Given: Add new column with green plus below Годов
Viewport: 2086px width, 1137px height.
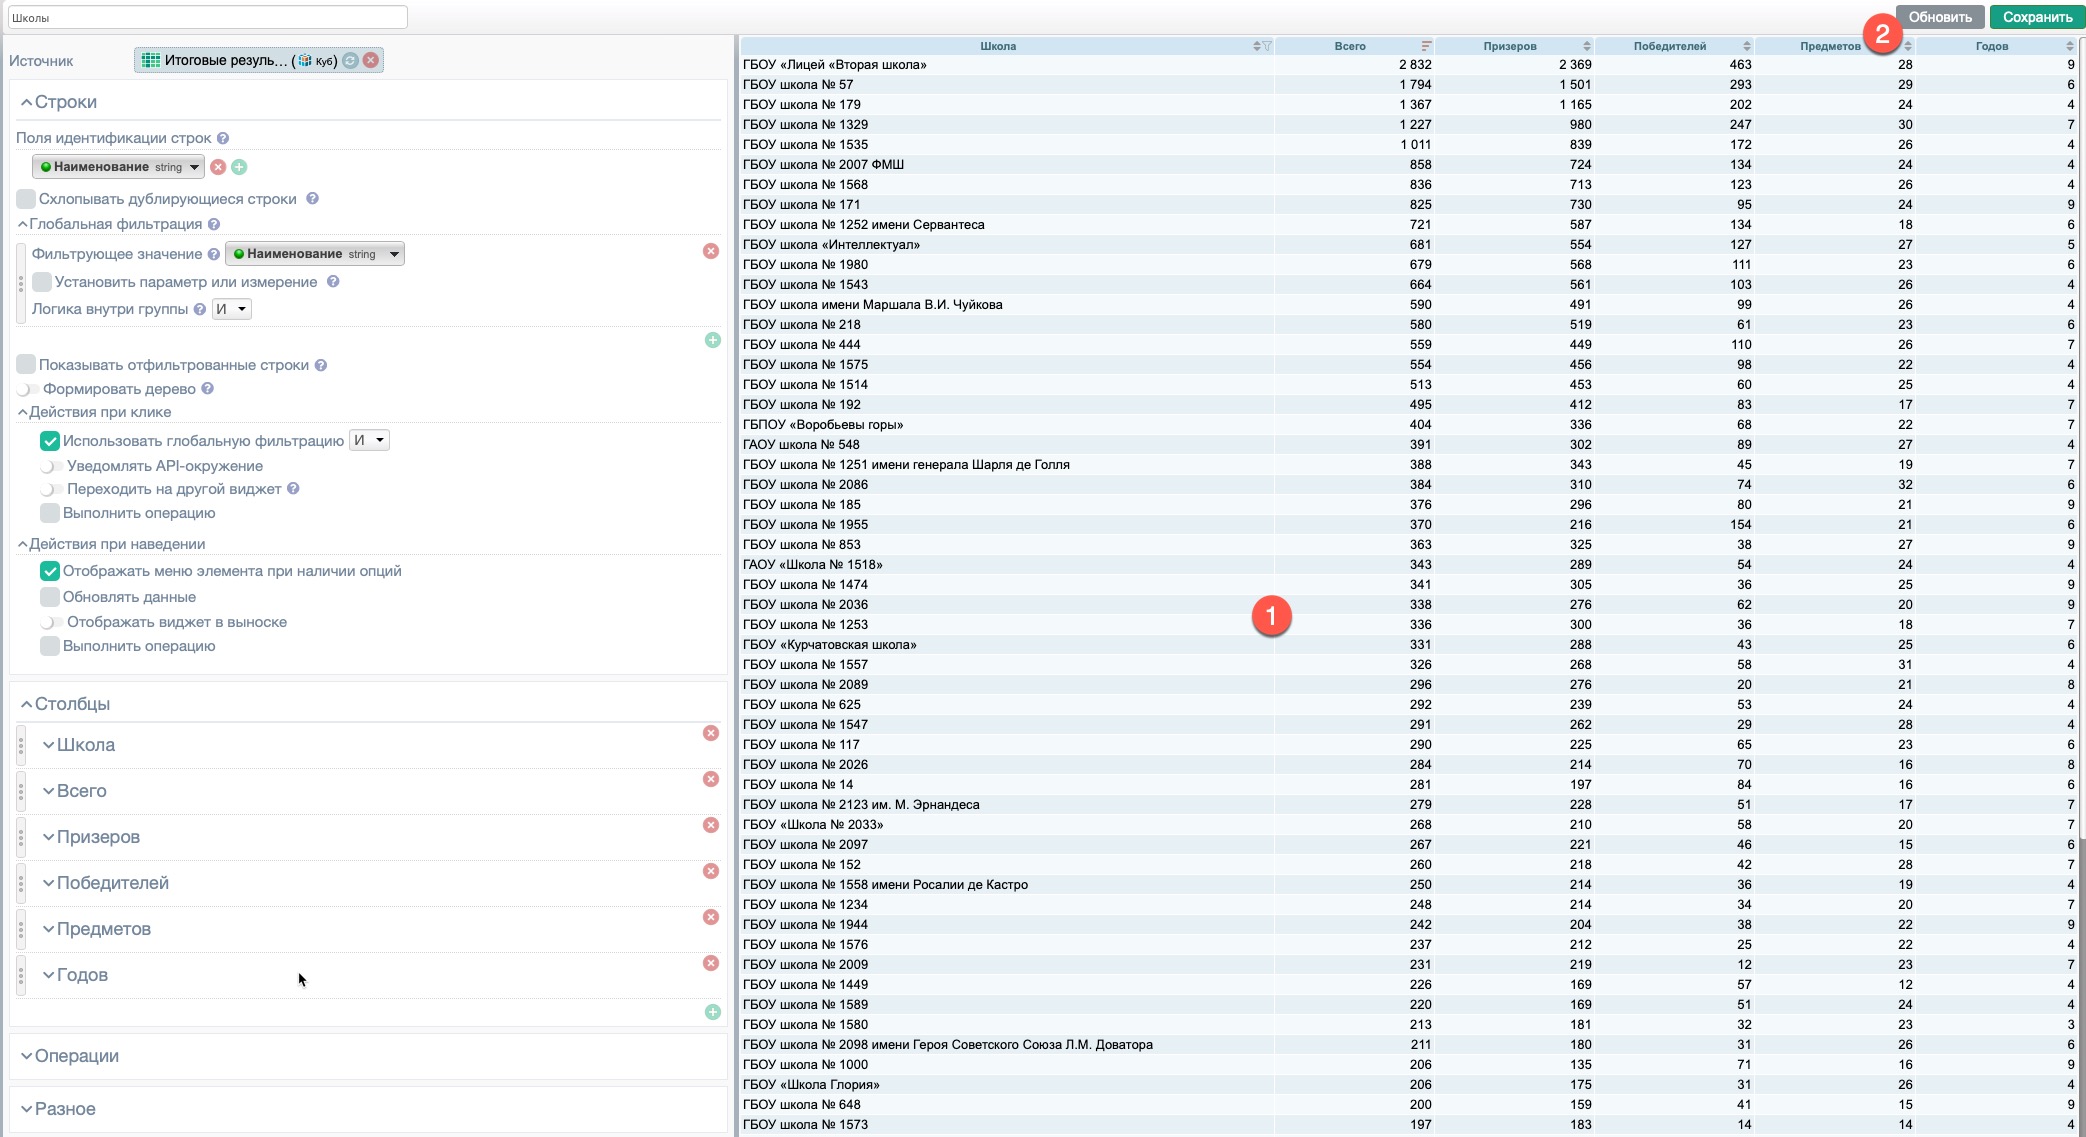Looking at the screenshot, I should coord(712,1012).
